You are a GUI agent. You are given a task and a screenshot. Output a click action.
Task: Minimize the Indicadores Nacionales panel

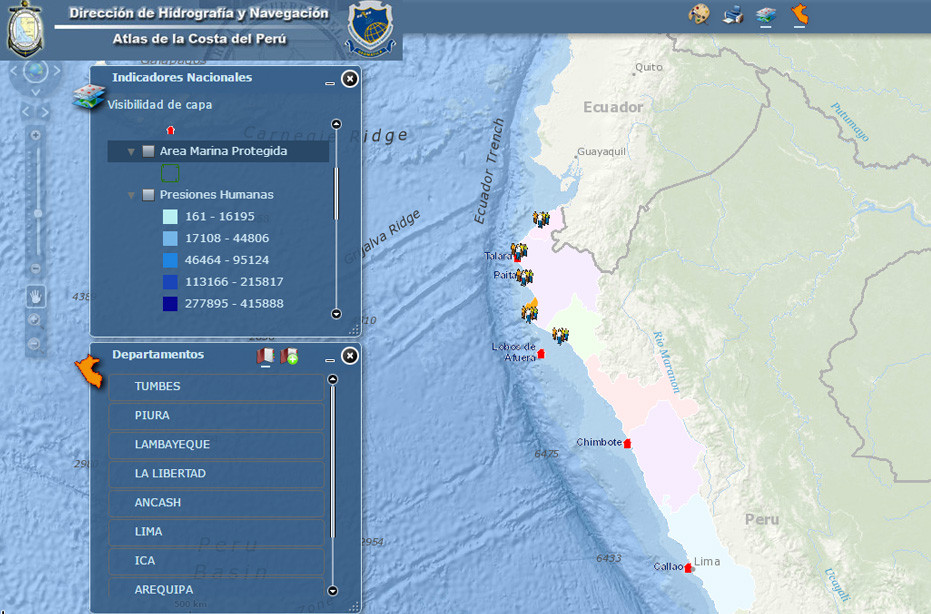tap(330, 83)
